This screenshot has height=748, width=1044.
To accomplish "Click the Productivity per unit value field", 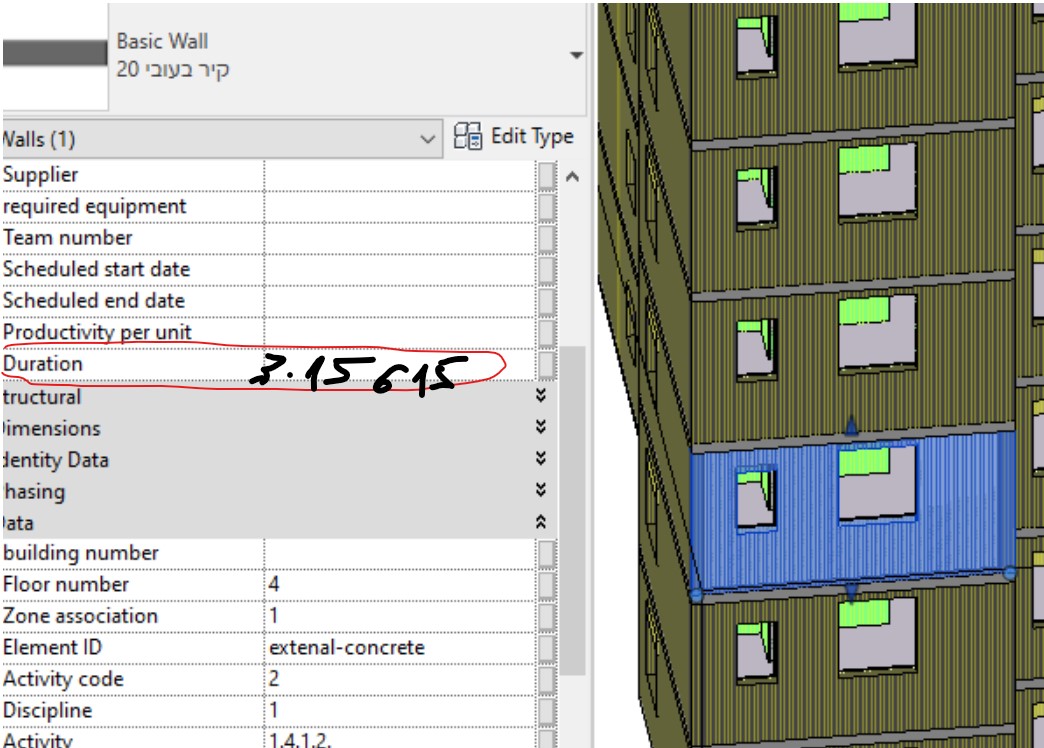I will 399,332.
